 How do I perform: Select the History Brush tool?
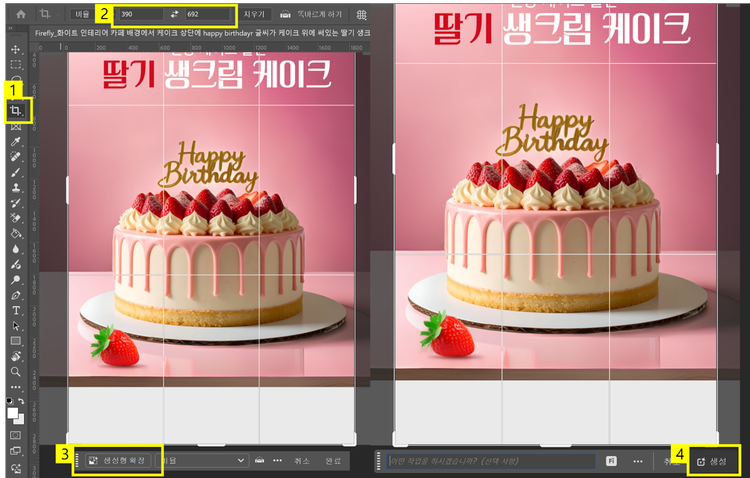click(16, 202)
